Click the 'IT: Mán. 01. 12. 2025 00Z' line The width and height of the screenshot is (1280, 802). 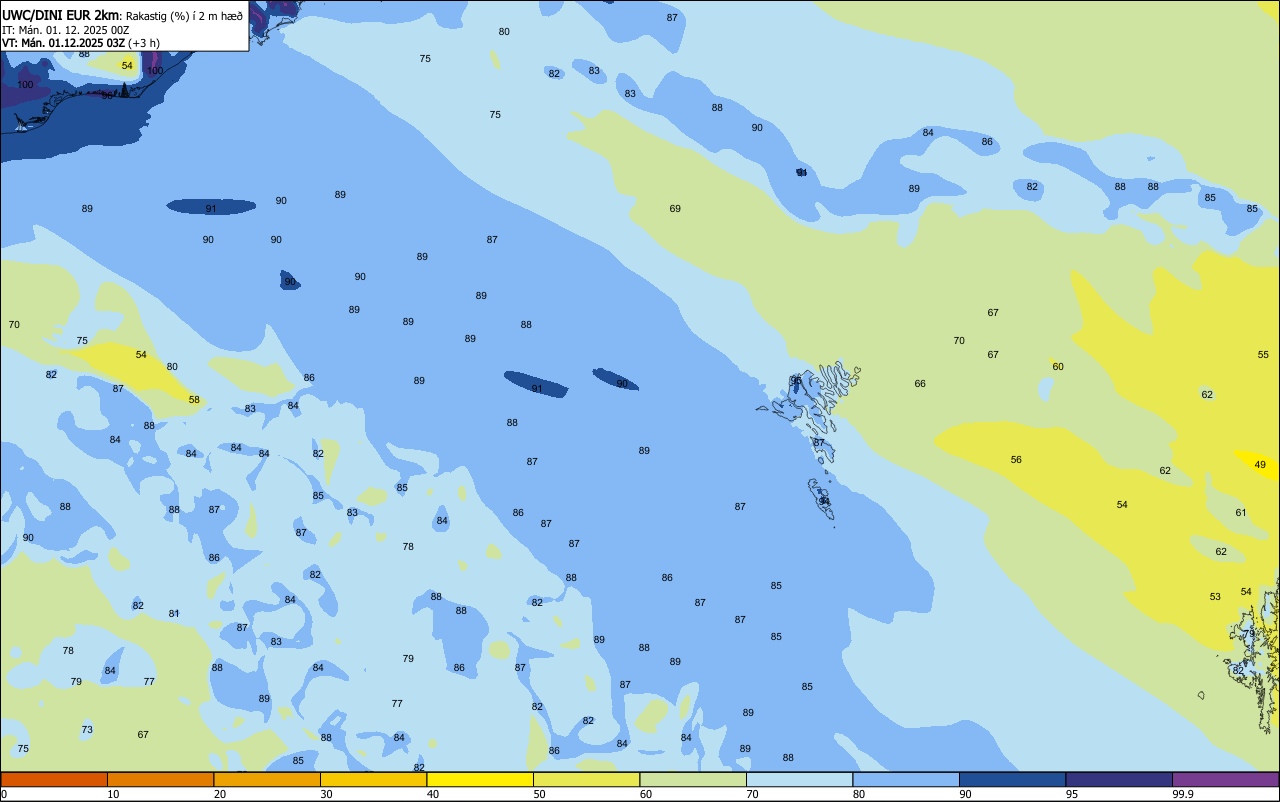click(66, 30)
